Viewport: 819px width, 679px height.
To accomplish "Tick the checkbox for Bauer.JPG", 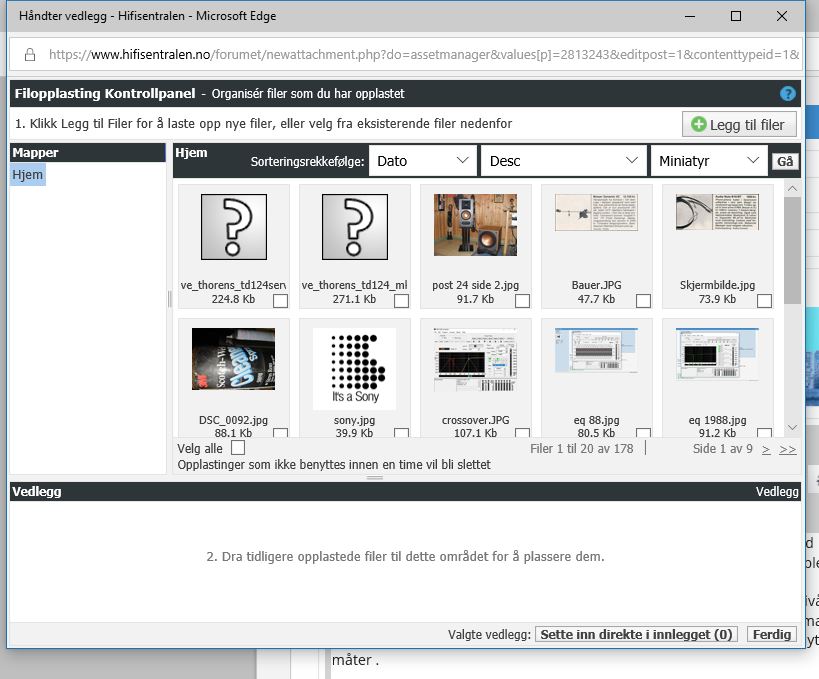I will coord(643,300).
